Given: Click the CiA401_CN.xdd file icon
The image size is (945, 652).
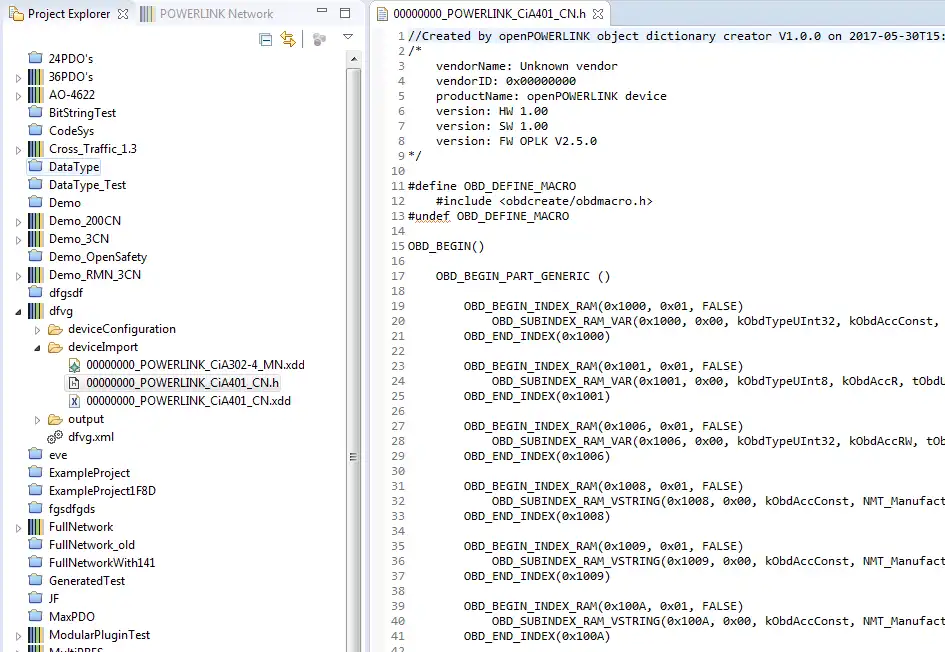Looking at the screenshot, I should pyautogui.click(x=74, y=401).
